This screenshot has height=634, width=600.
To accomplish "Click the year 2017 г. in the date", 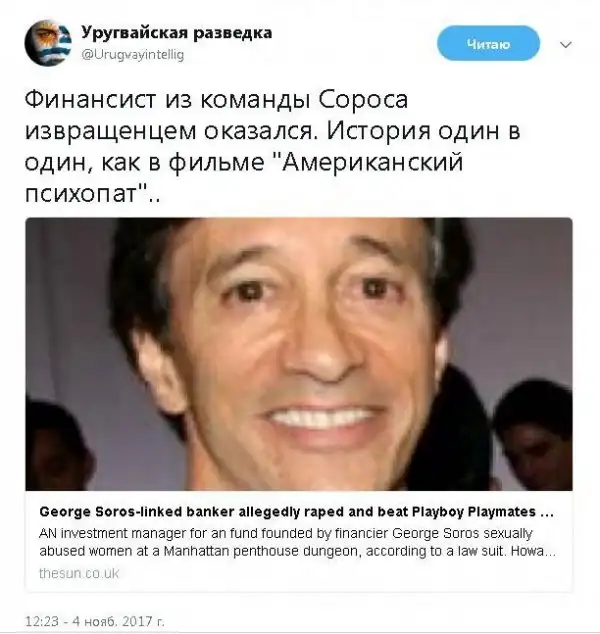I will tap(142, 621).
